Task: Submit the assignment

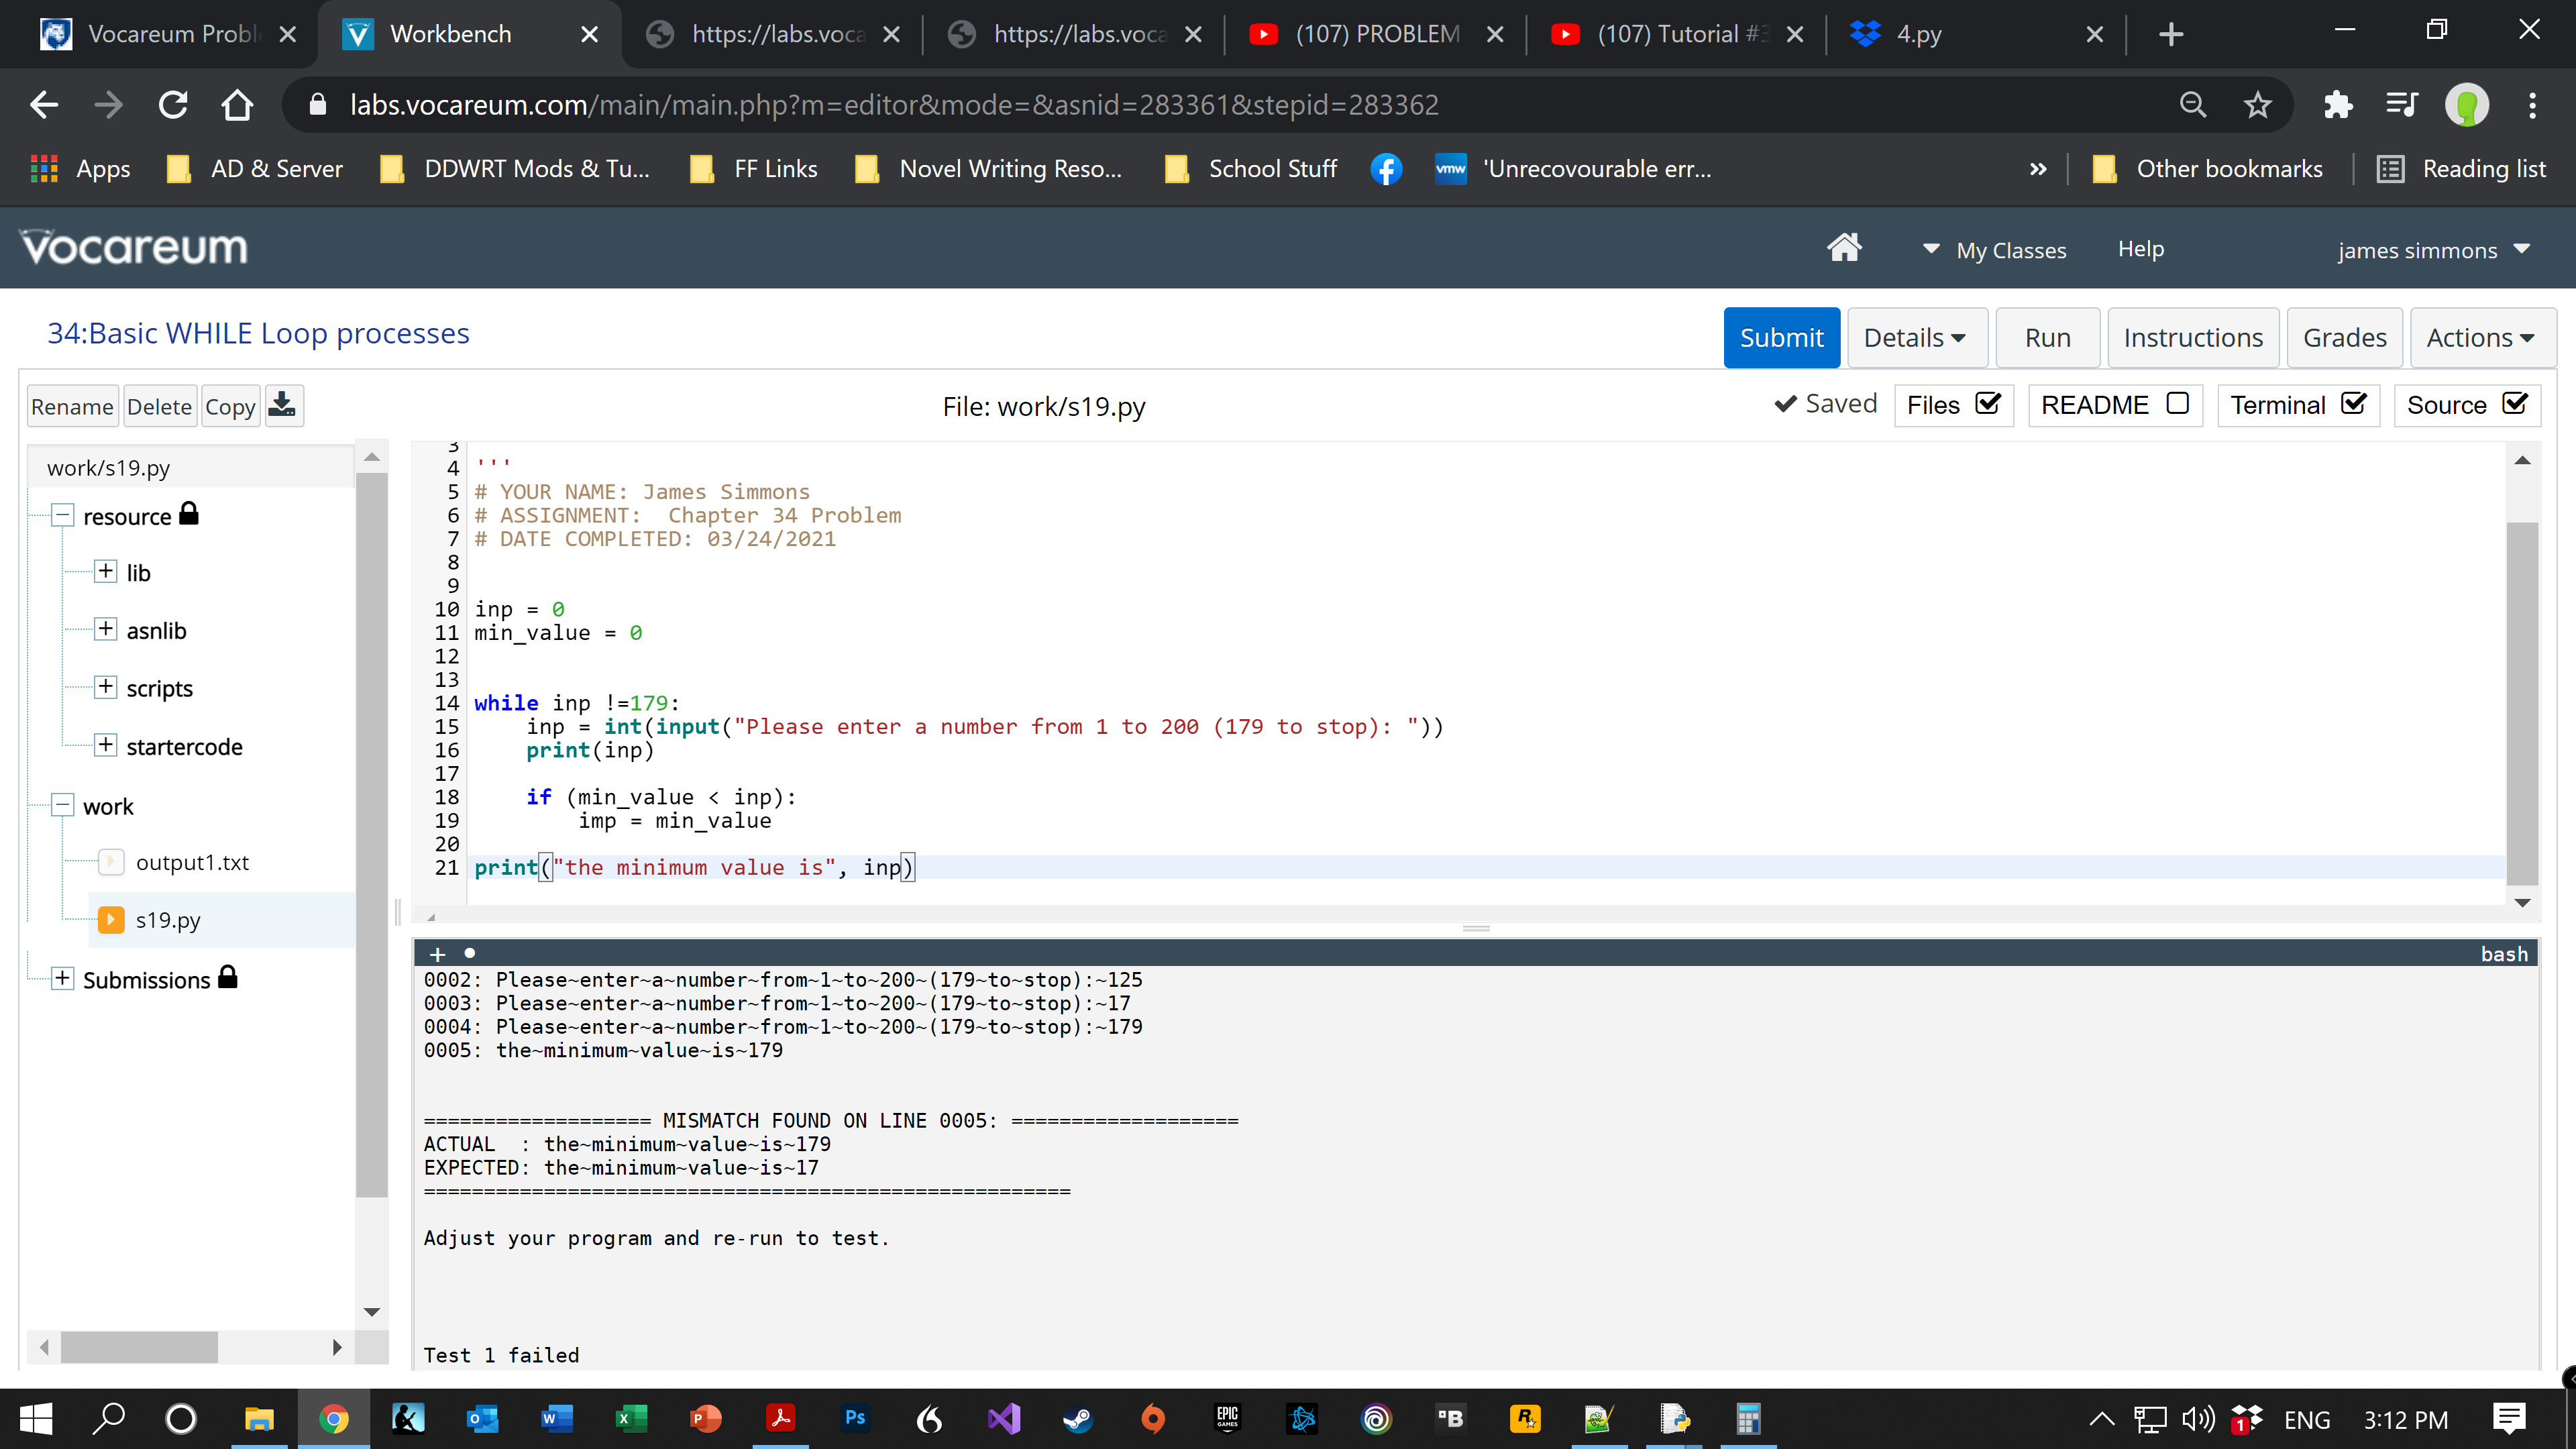Action: tap(1781, 338)
